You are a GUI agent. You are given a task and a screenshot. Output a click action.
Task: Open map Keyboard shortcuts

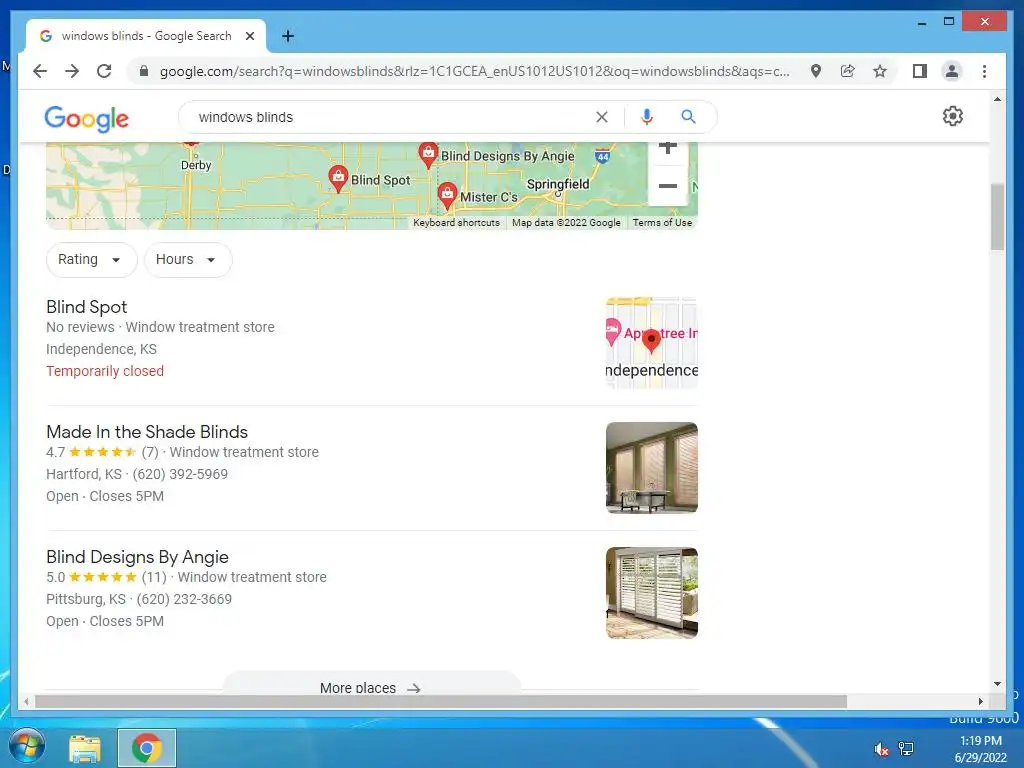[456, 223]
